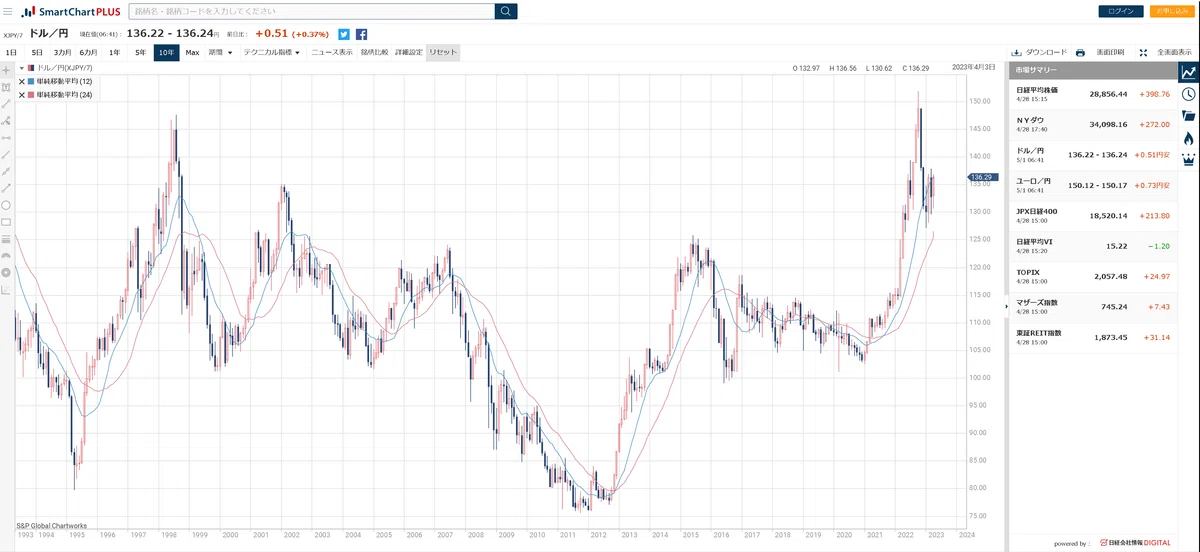Select the horizontal lines drawing tool
The width and height of the screenshot is (1200, 552).
tap(6, 239)
